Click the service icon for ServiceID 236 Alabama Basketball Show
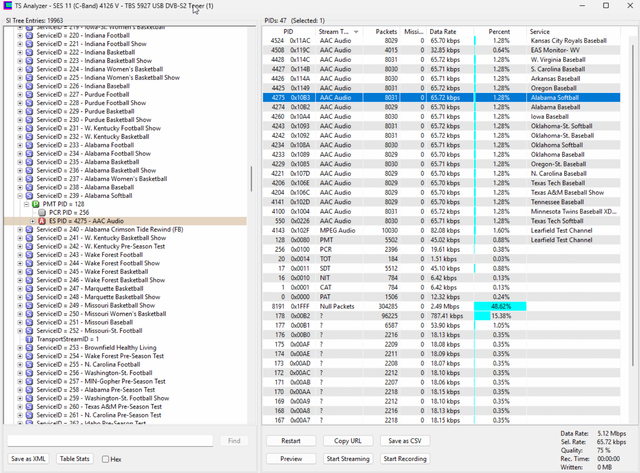Viewport: 640px width, 473px height. [29, 170]
